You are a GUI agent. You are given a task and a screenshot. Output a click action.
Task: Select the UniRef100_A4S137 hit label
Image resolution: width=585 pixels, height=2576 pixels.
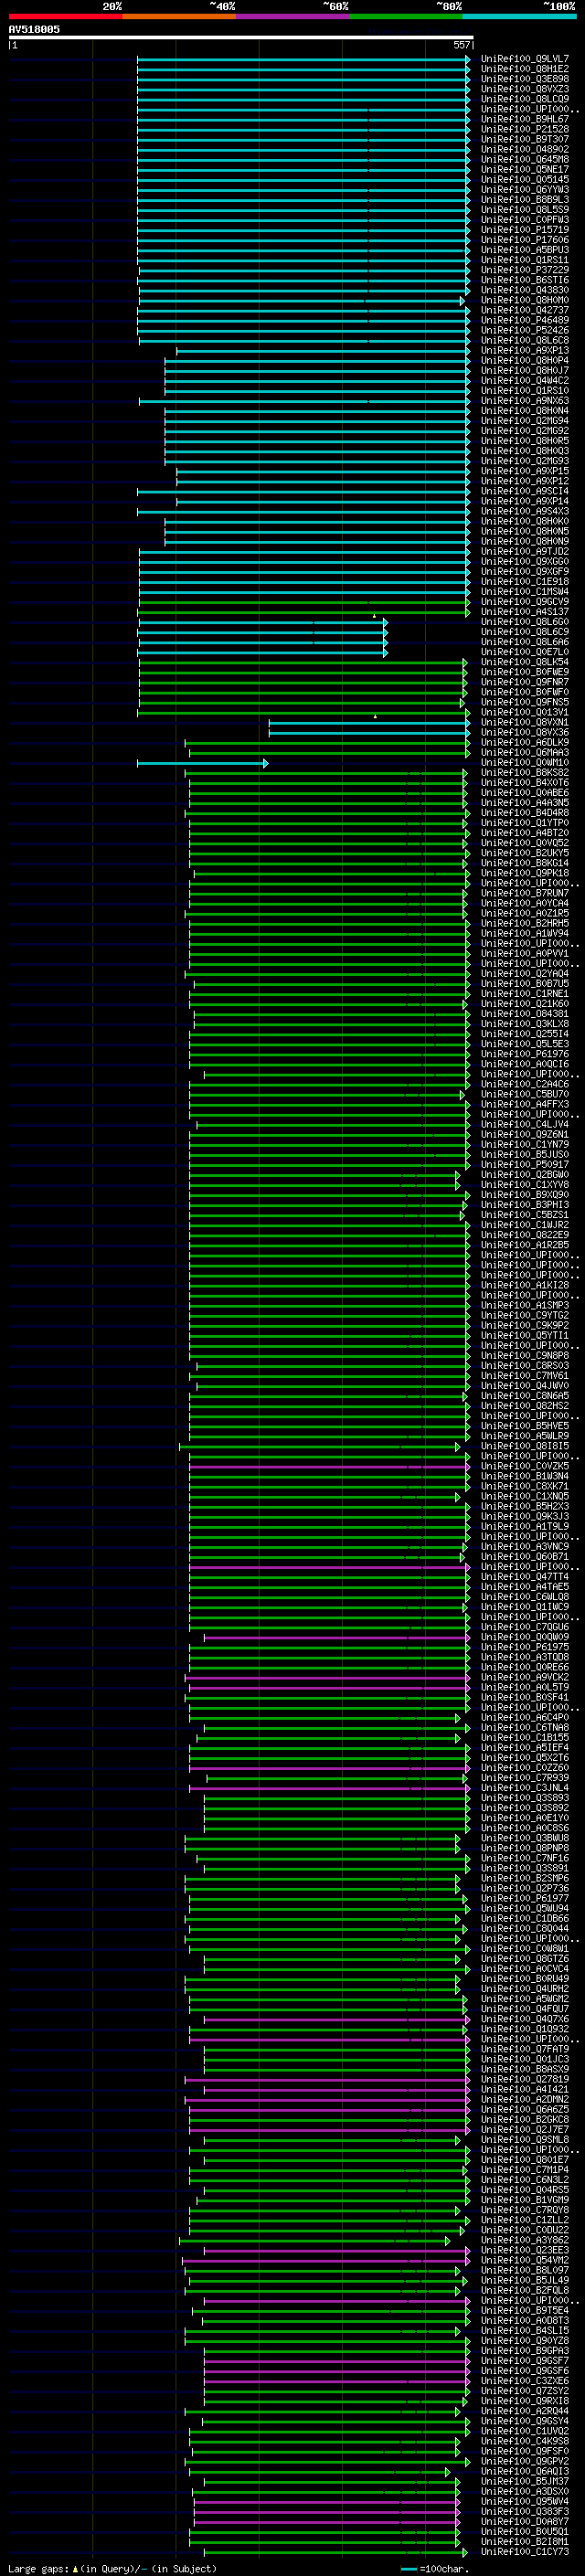tap(524, 612)
